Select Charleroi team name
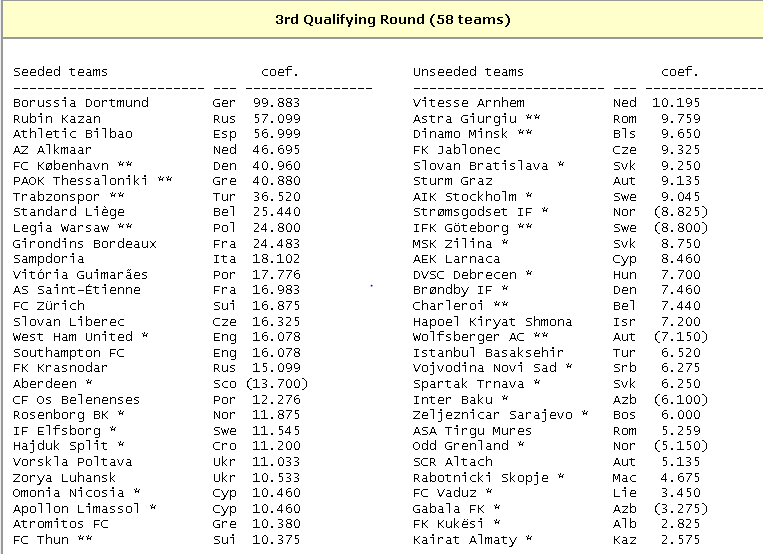The image size is (763, 554). pyautogui.click(x=448, y=306)
